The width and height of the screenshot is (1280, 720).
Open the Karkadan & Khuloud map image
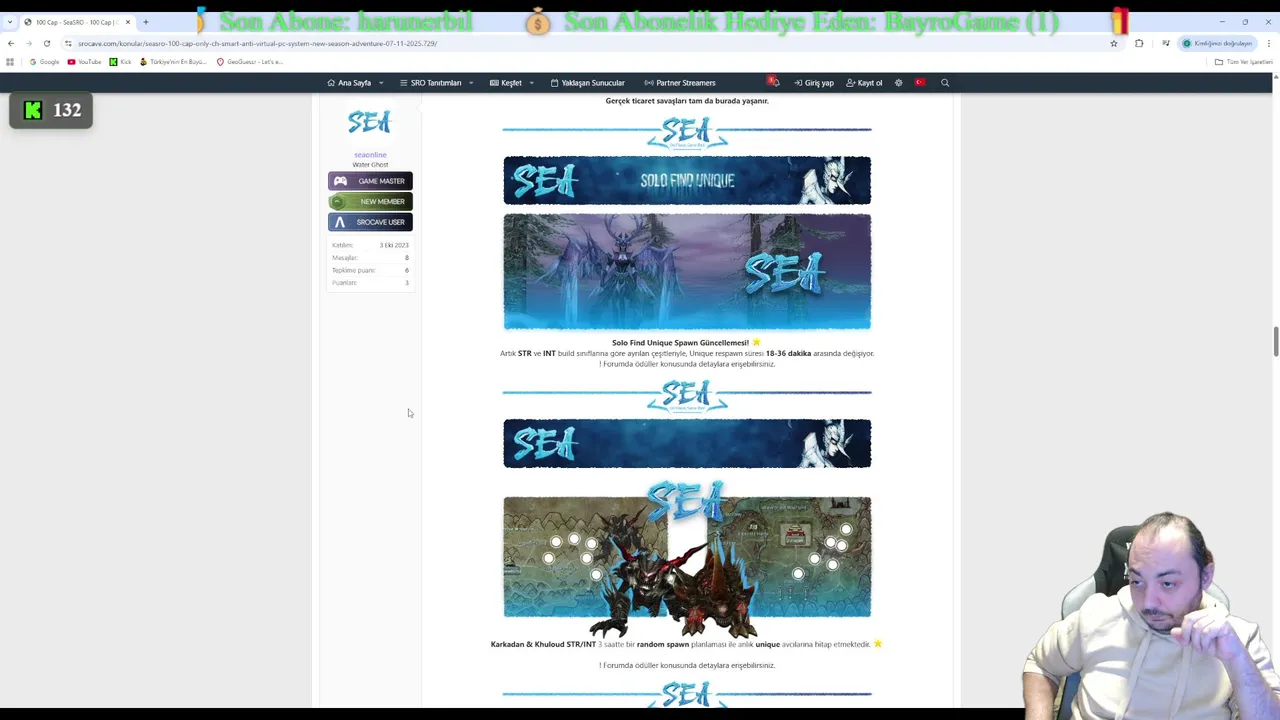687,557
